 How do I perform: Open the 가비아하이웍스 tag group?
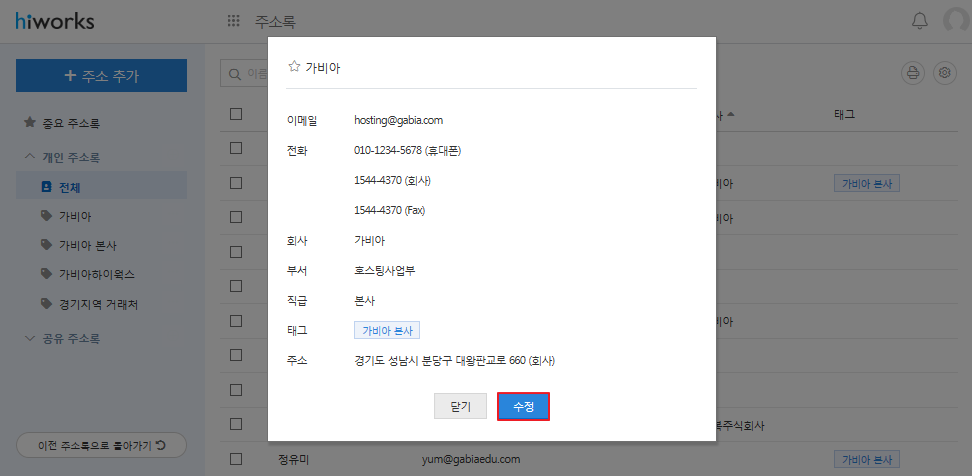(96, 274)
